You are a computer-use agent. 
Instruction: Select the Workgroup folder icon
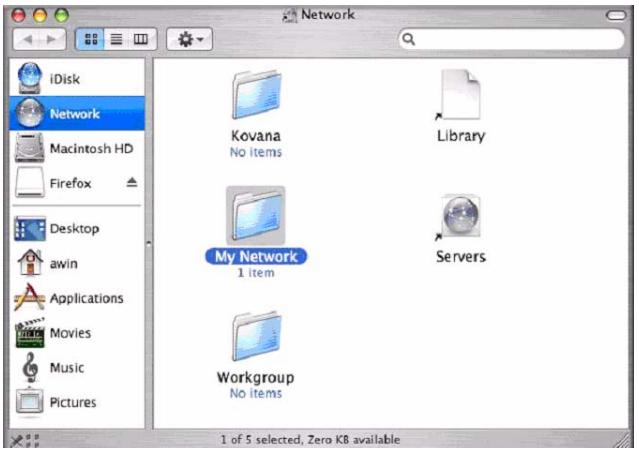(256, 337)
